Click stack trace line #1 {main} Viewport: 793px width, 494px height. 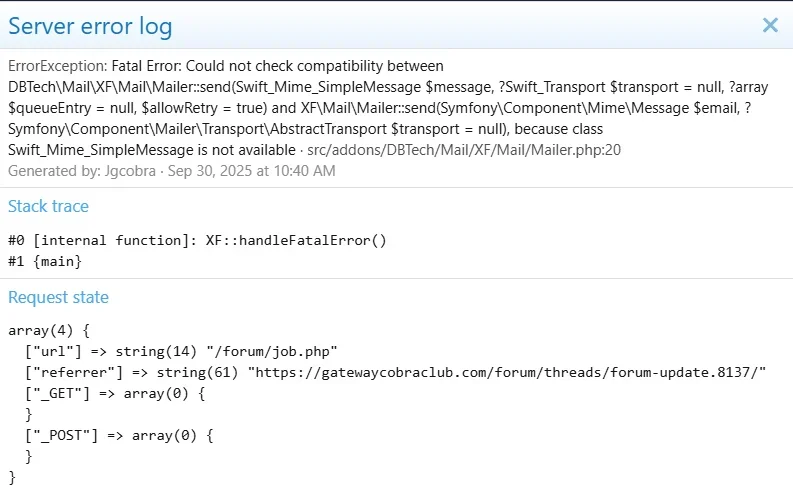[x=45, y=261]
